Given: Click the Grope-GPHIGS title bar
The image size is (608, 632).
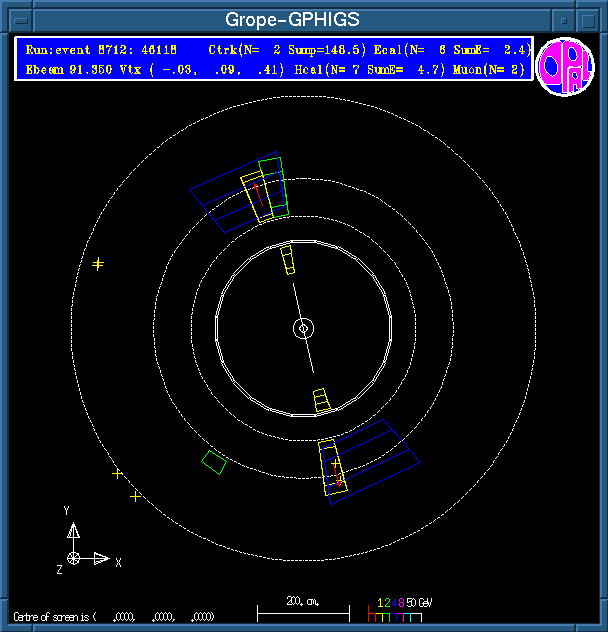Looking at the screenshot, I should pyautogui.click(x=290, y=19).
